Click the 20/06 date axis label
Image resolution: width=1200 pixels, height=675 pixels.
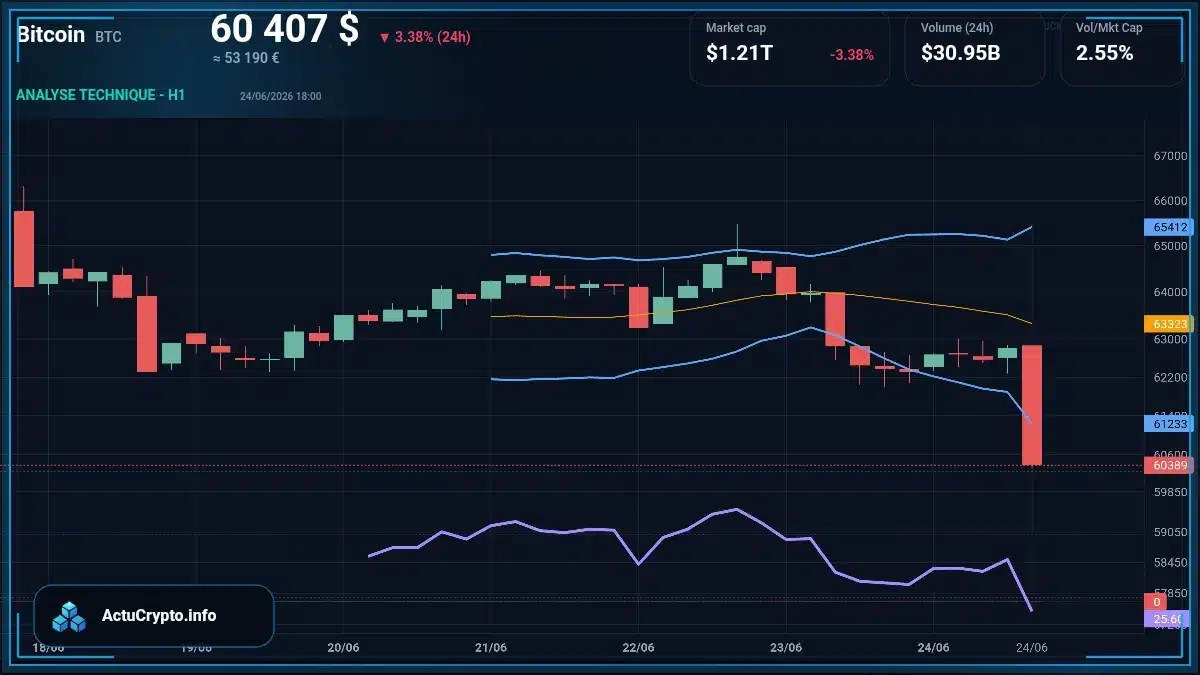point(343,647)
